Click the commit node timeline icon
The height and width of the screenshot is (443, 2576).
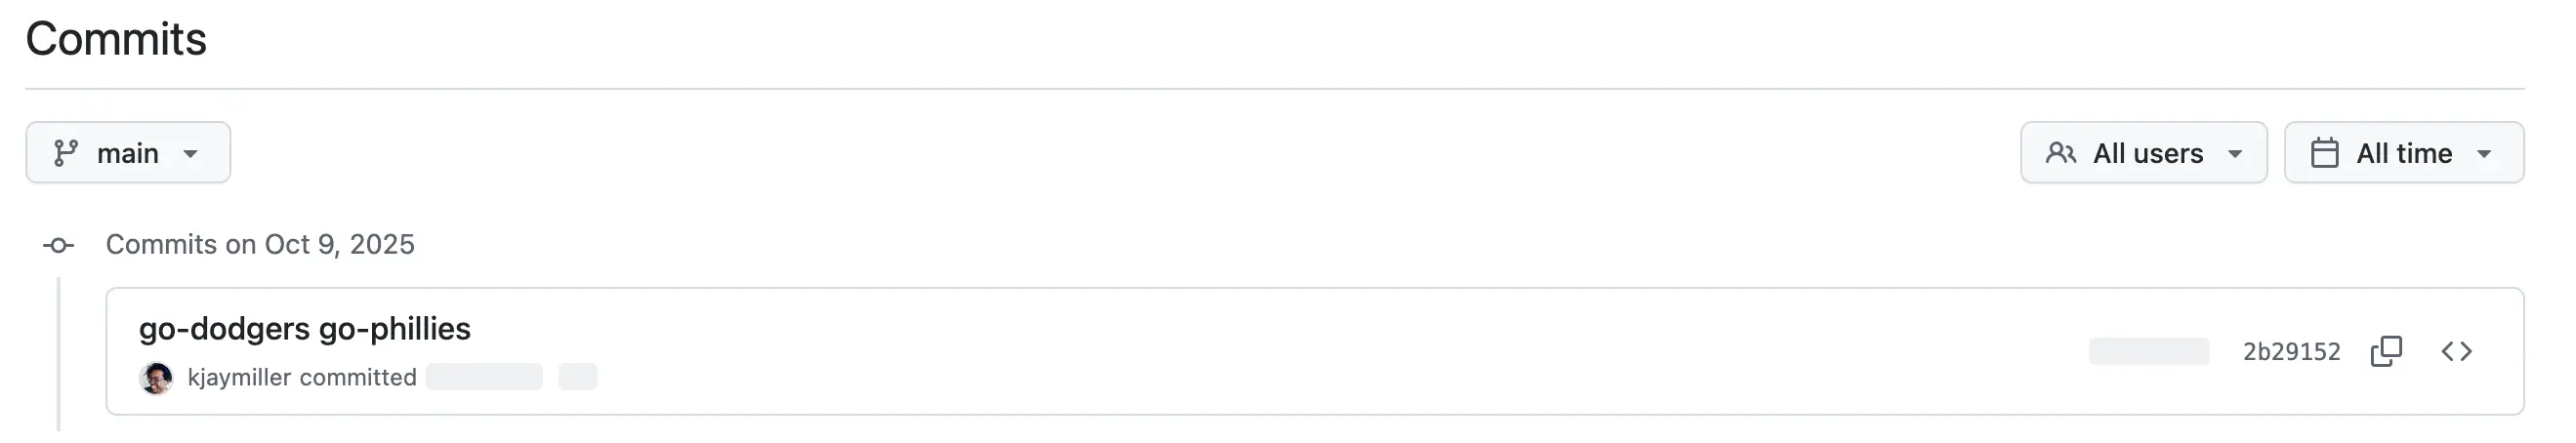58,245
